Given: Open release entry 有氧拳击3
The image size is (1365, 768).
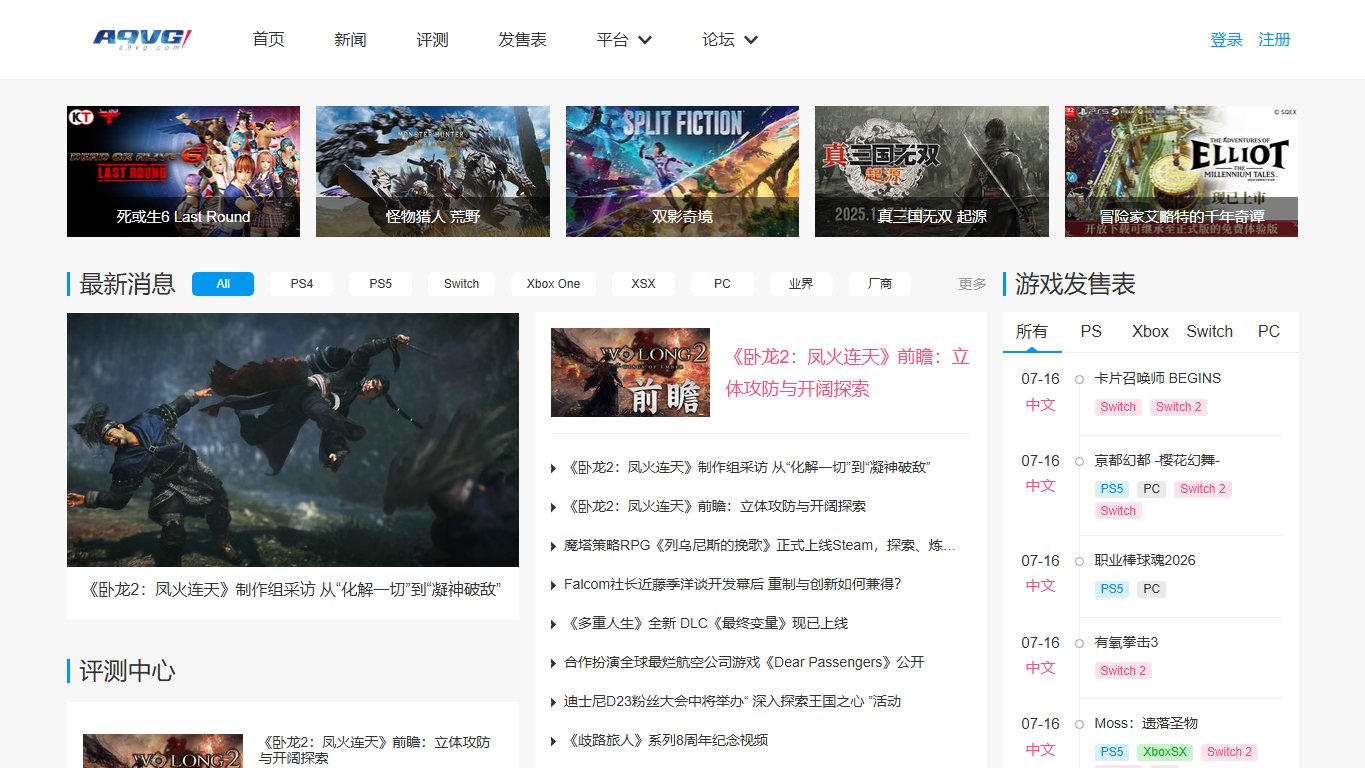Looking at the screenshot, I should [x=1126, y=642].
